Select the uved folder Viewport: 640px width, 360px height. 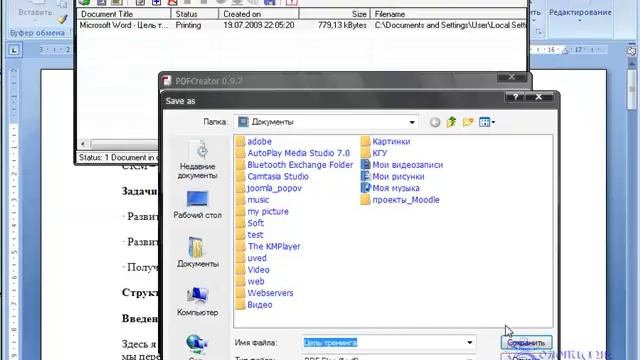(251, 258)
